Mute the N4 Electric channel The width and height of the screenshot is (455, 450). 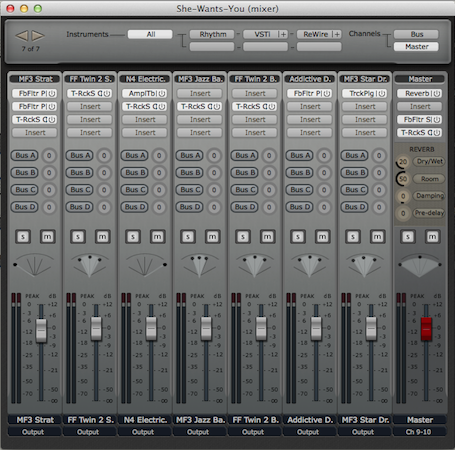[x=158, y=237]
